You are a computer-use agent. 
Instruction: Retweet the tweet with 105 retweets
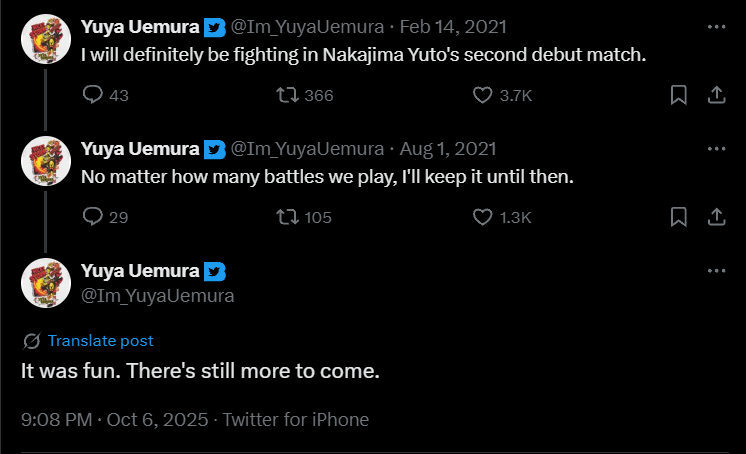click(x=285, y=216)
